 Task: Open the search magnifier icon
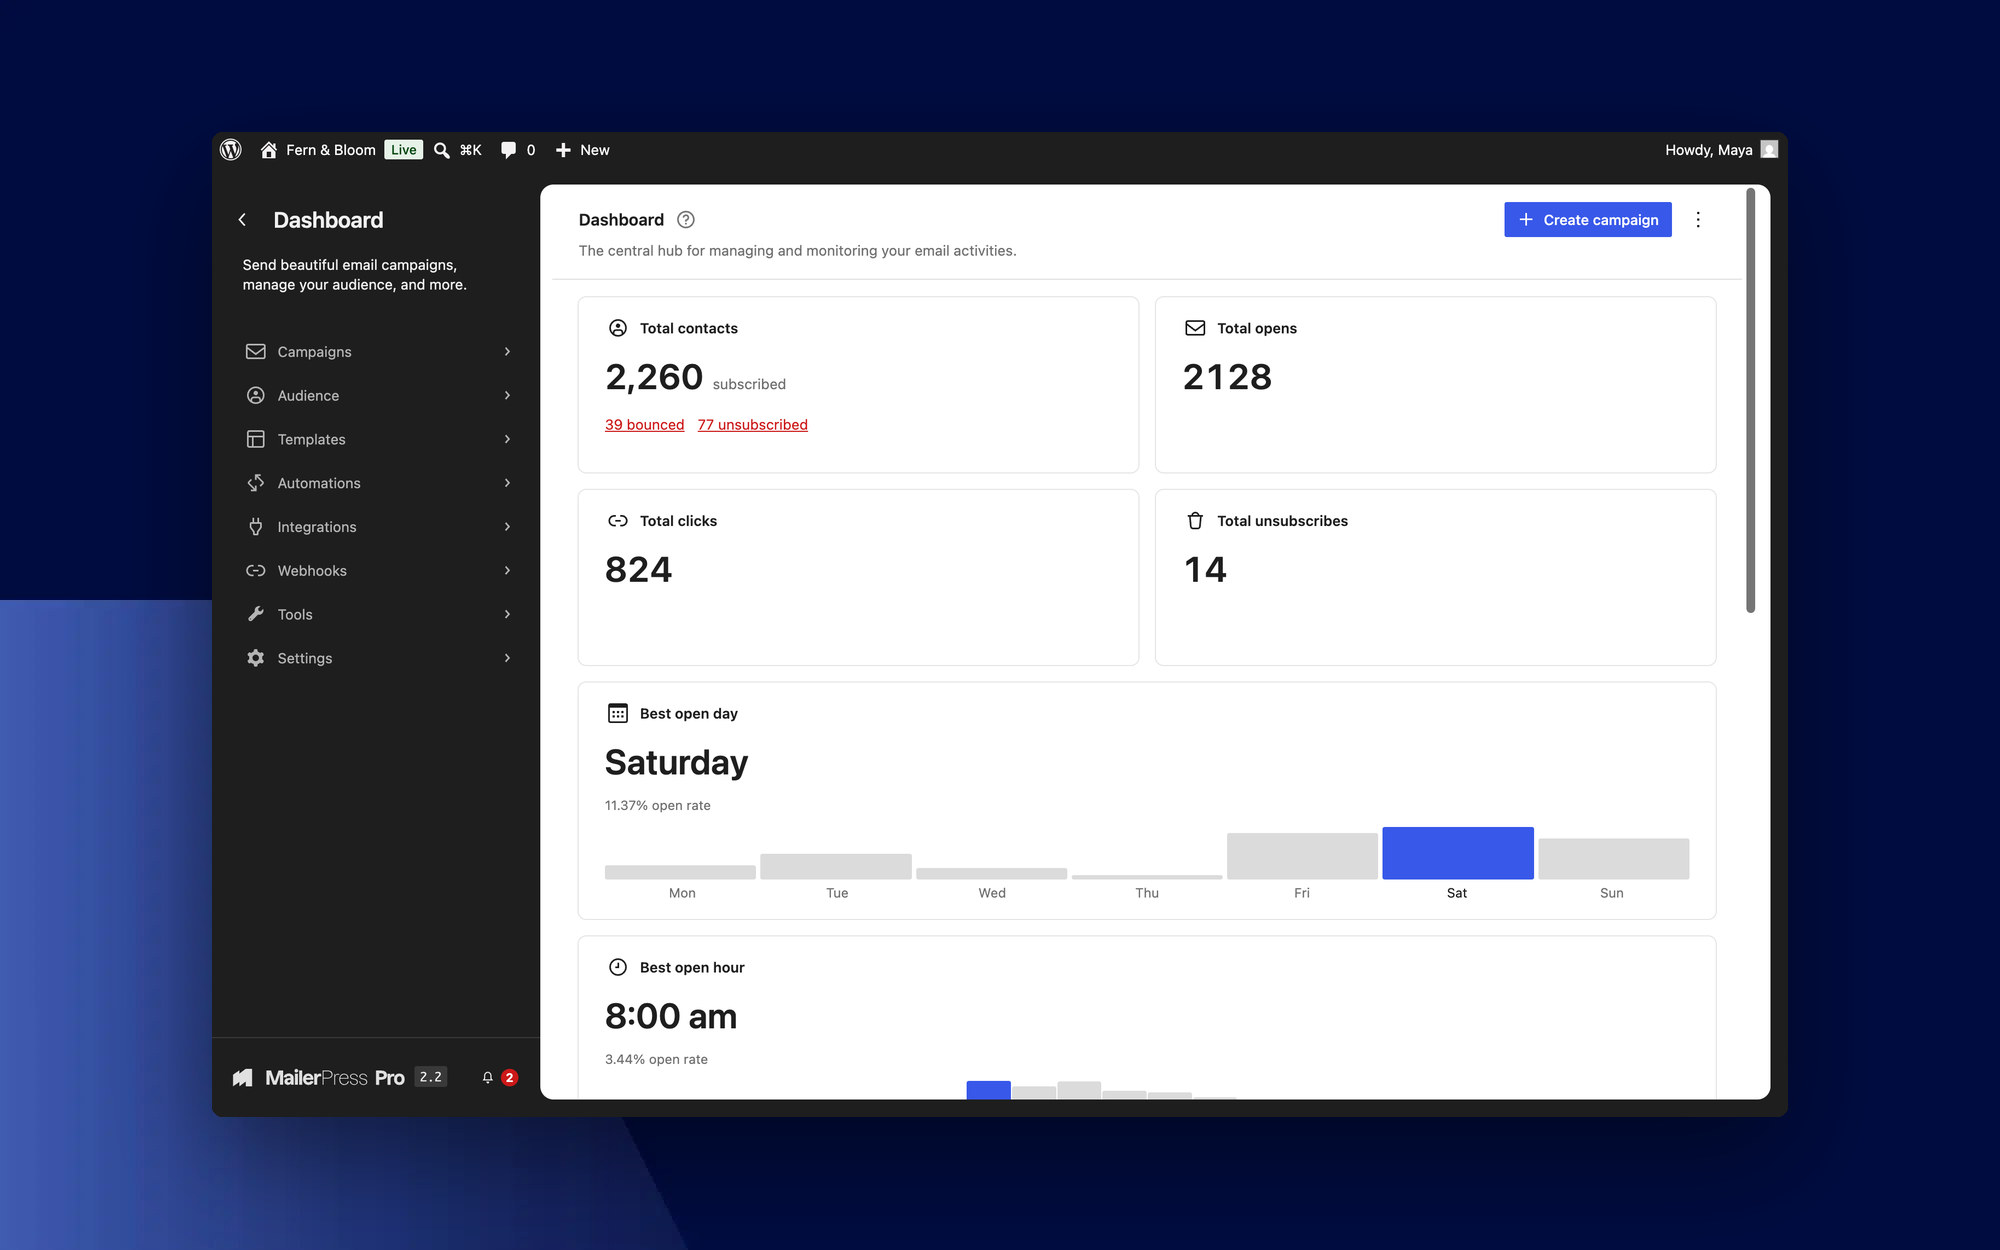(x=441, y=150)
